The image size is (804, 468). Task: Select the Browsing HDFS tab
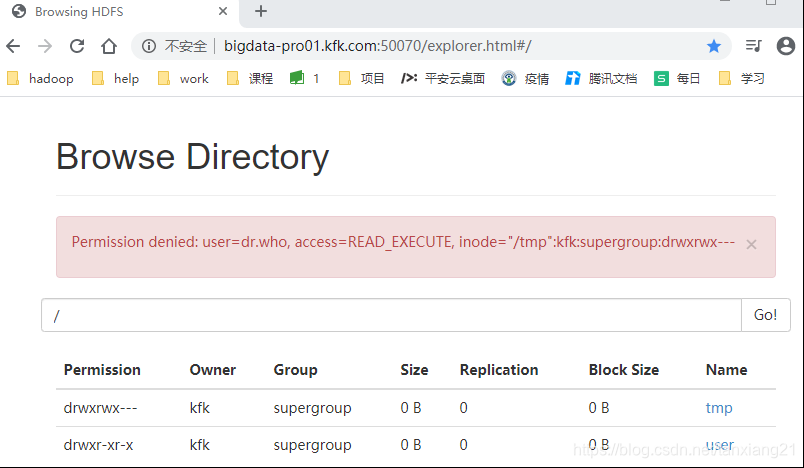pyautogui.click(x=119, y=12)
